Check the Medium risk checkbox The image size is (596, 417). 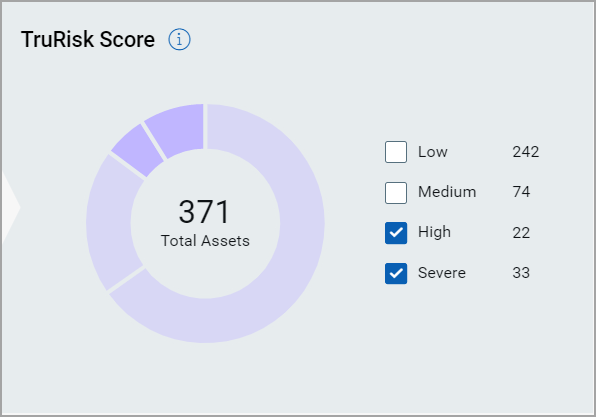click(396, 193)
